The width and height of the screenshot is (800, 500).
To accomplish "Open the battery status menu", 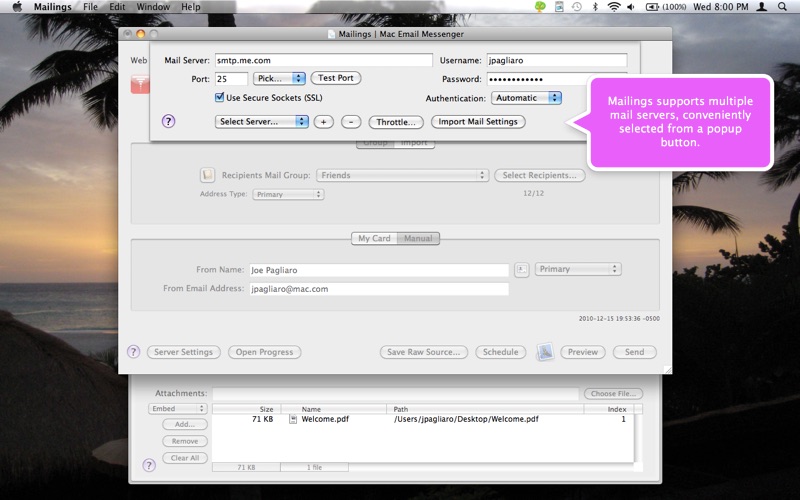I will point(666,7).
